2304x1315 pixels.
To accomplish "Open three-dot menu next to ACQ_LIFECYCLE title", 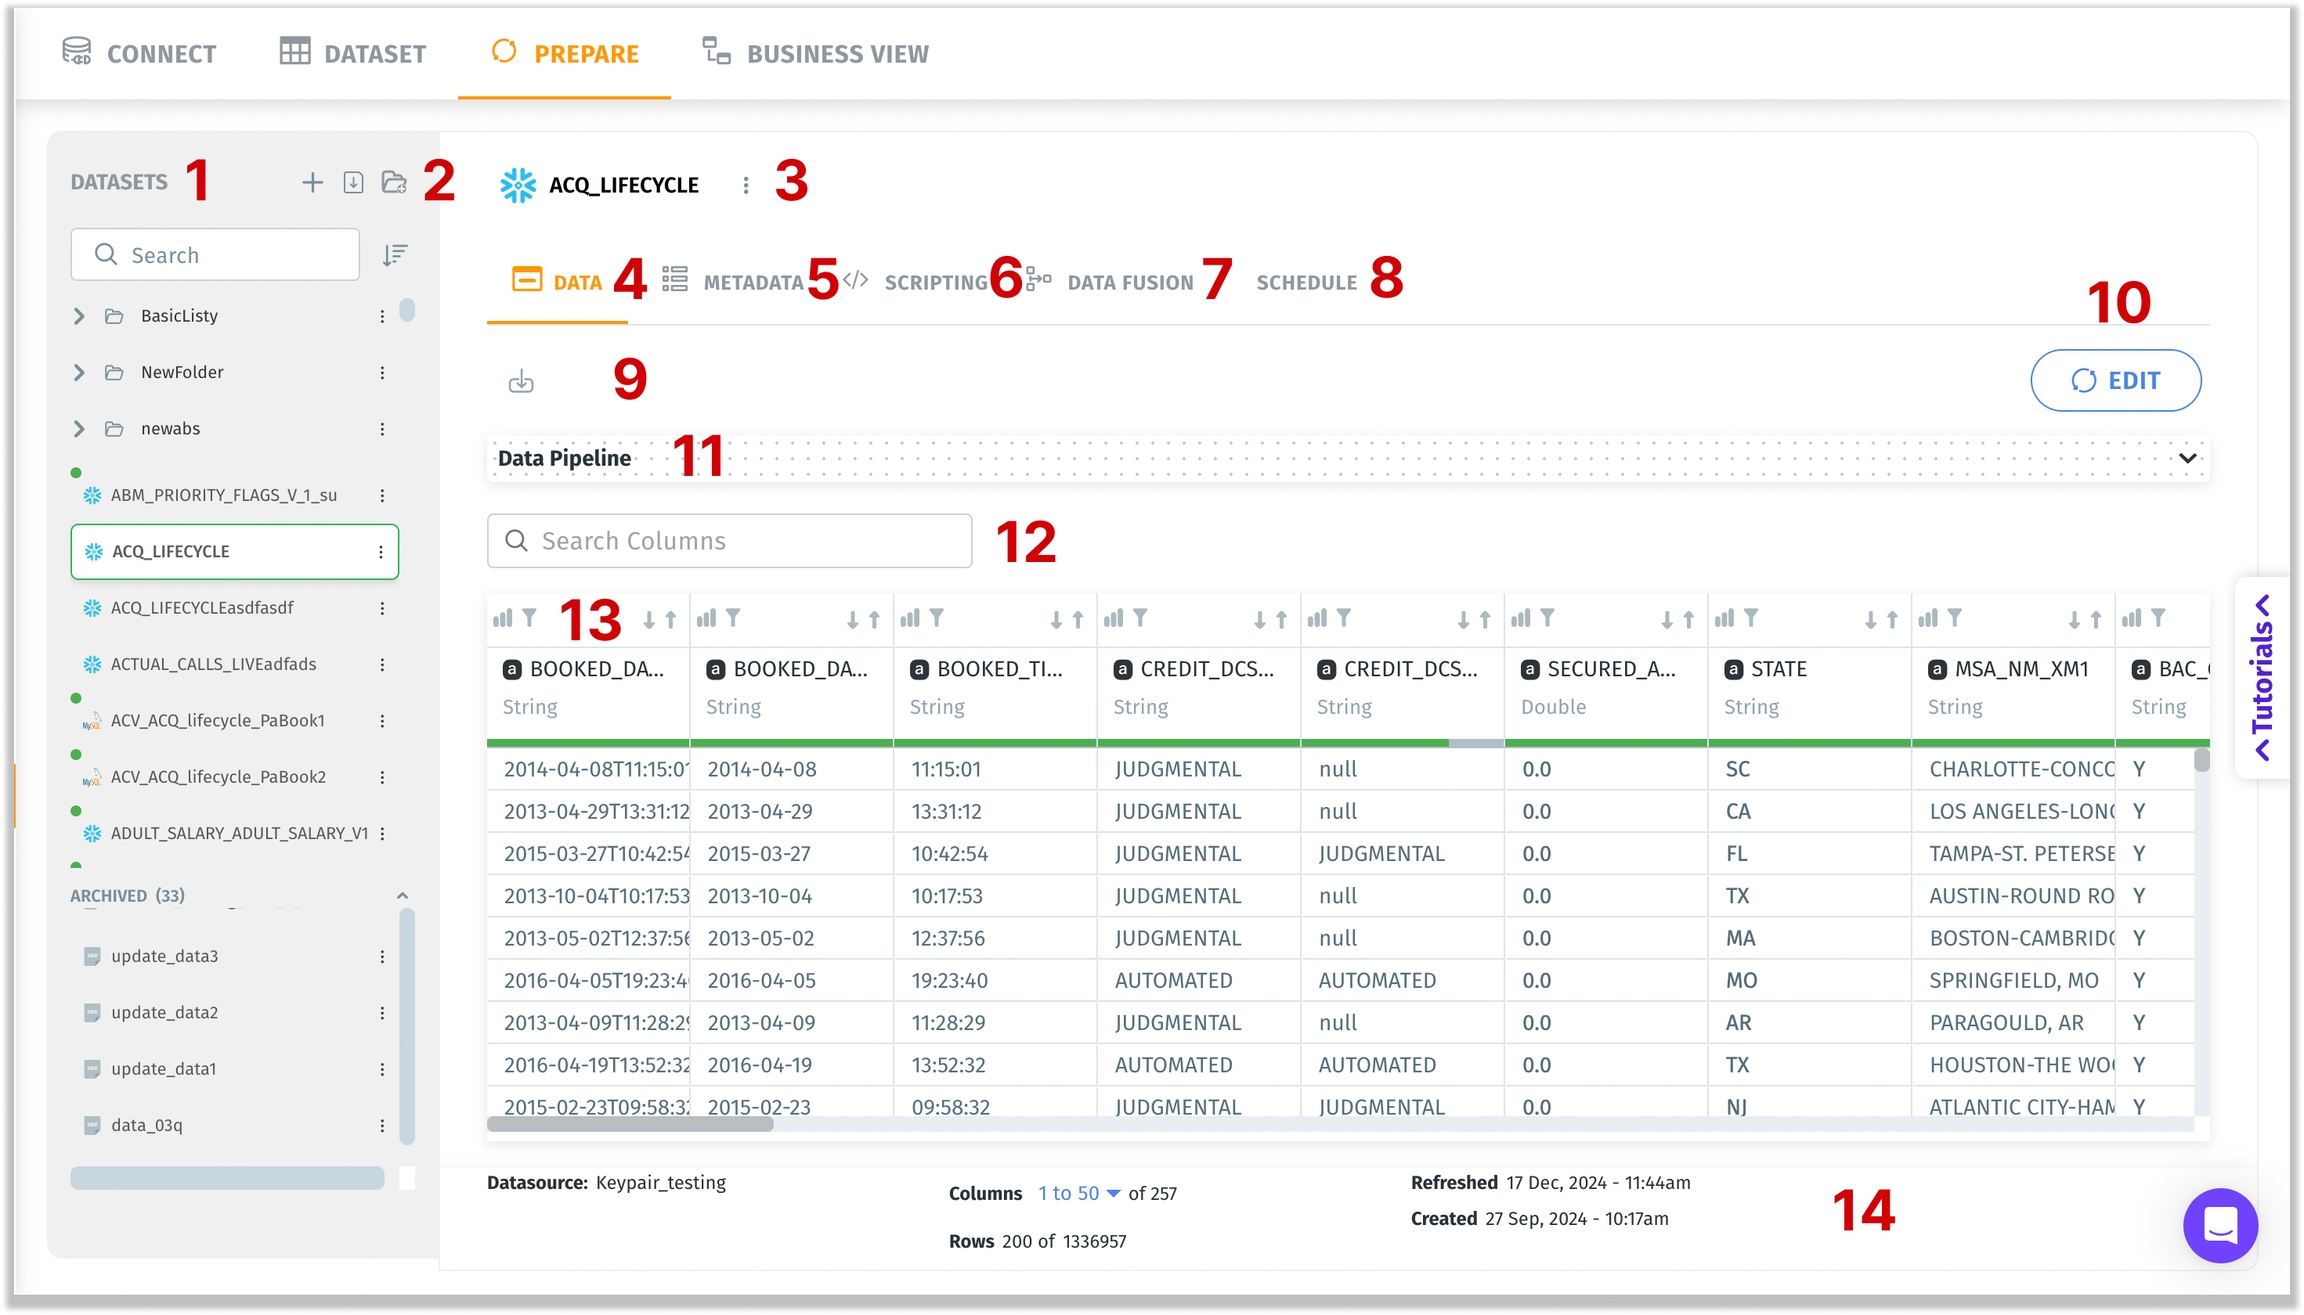I will point(746,185).
